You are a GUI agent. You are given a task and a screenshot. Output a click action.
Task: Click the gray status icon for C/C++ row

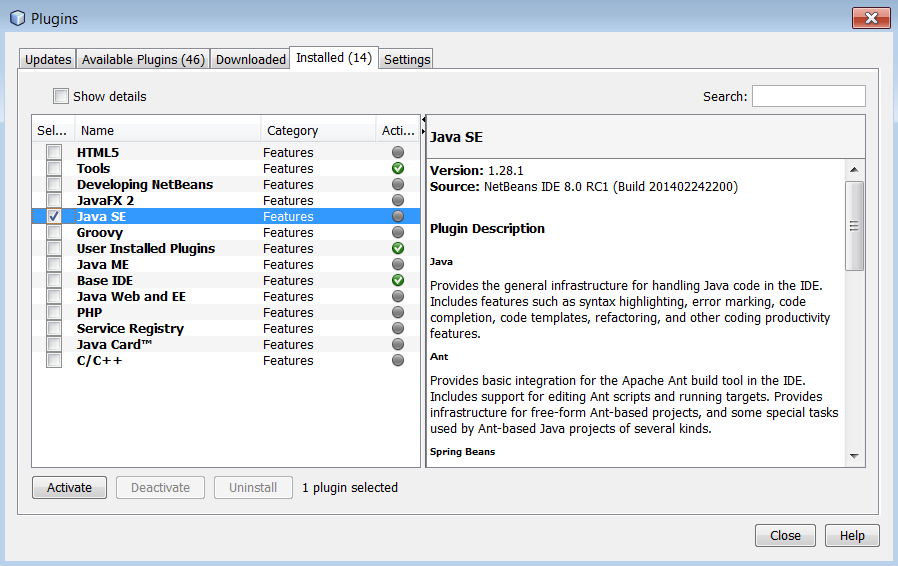tap(398, 361)
